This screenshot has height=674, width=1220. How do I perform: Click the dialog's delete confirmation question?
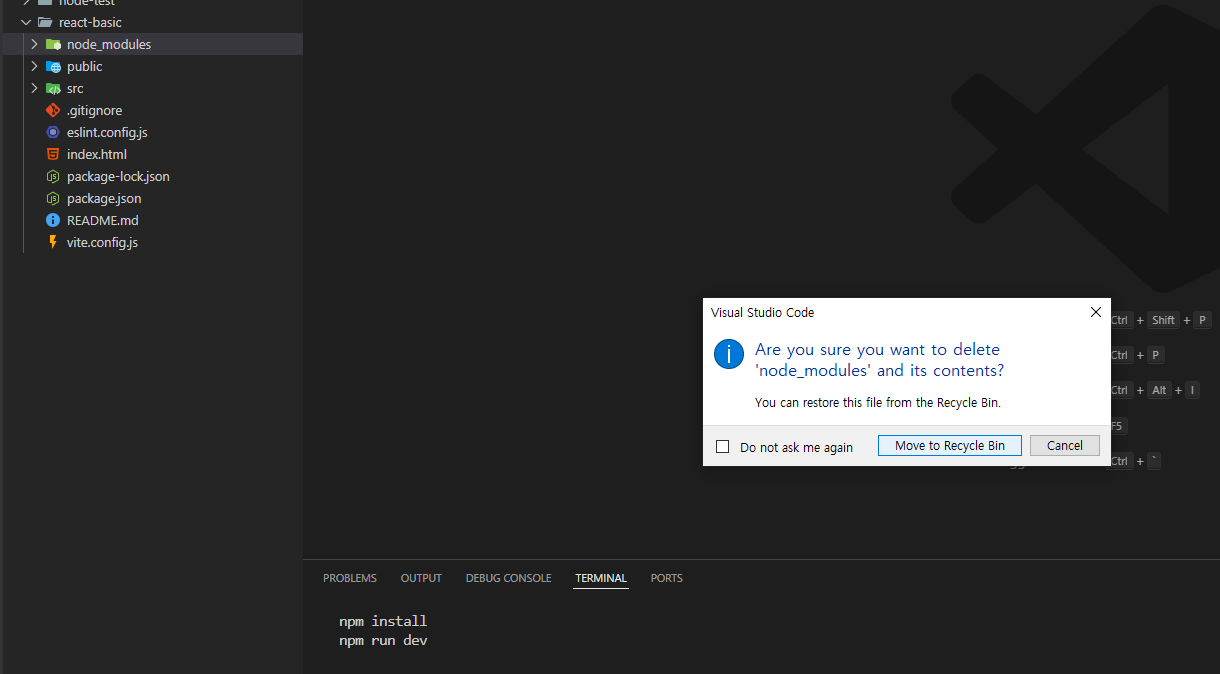coord(880,360)
